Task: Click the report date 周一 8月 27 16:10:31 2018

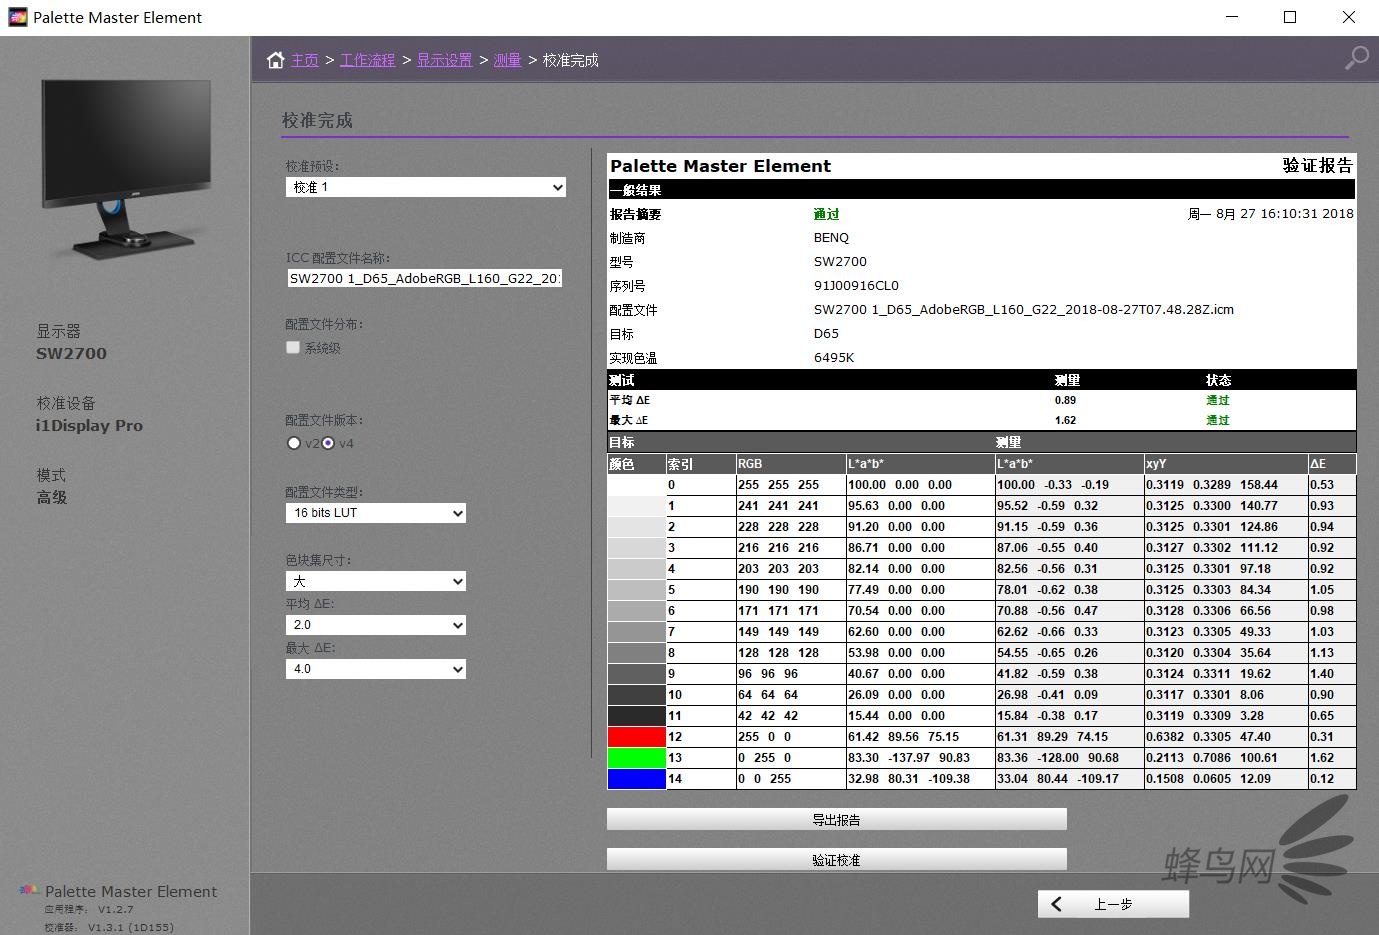Action: [x=1270, y=214]
